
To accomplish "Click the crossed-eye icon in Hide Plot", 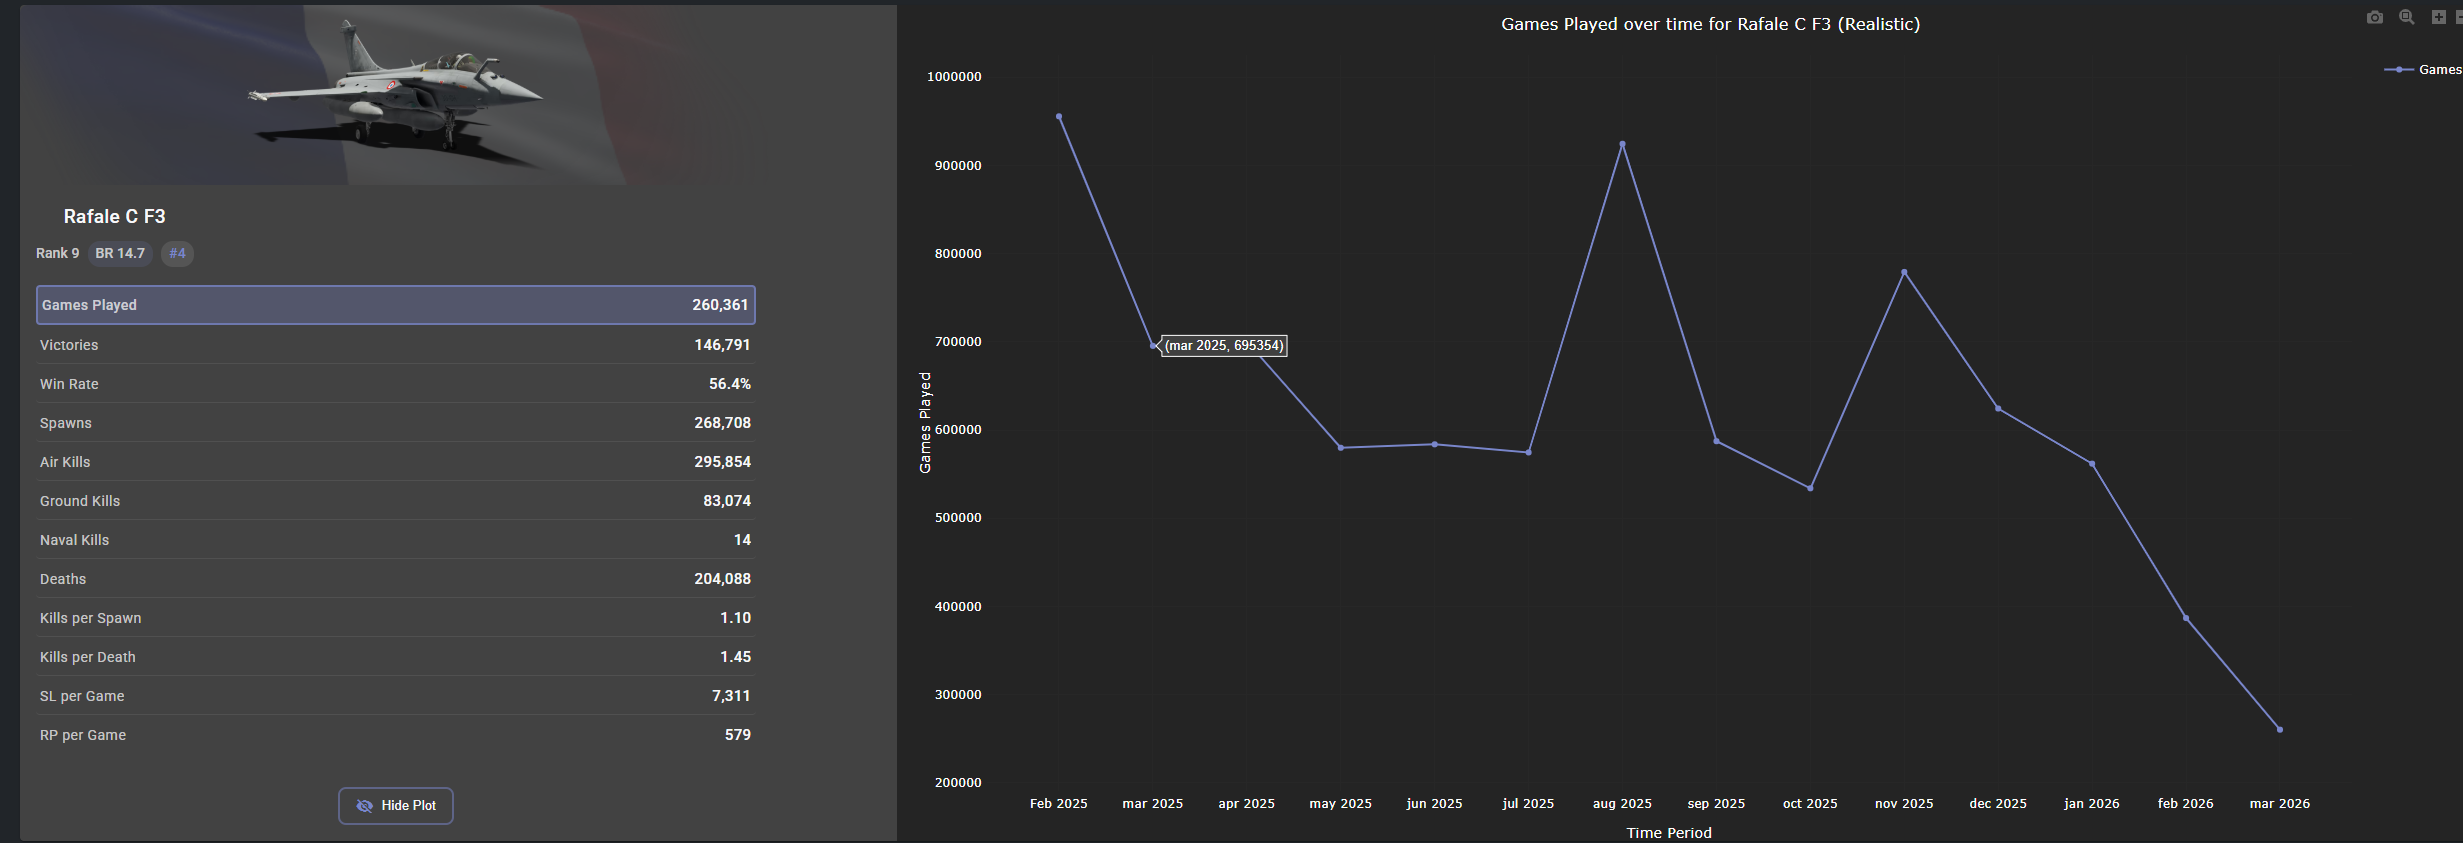I will [x=365, y=806].
